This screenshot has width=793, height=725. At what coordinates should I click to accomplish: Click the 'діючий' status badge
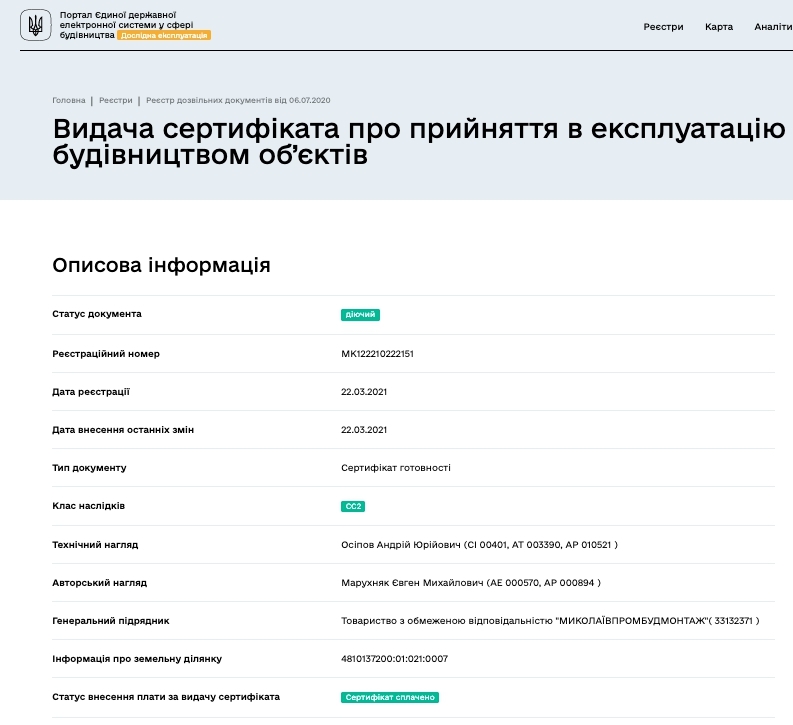pos(360,314)
